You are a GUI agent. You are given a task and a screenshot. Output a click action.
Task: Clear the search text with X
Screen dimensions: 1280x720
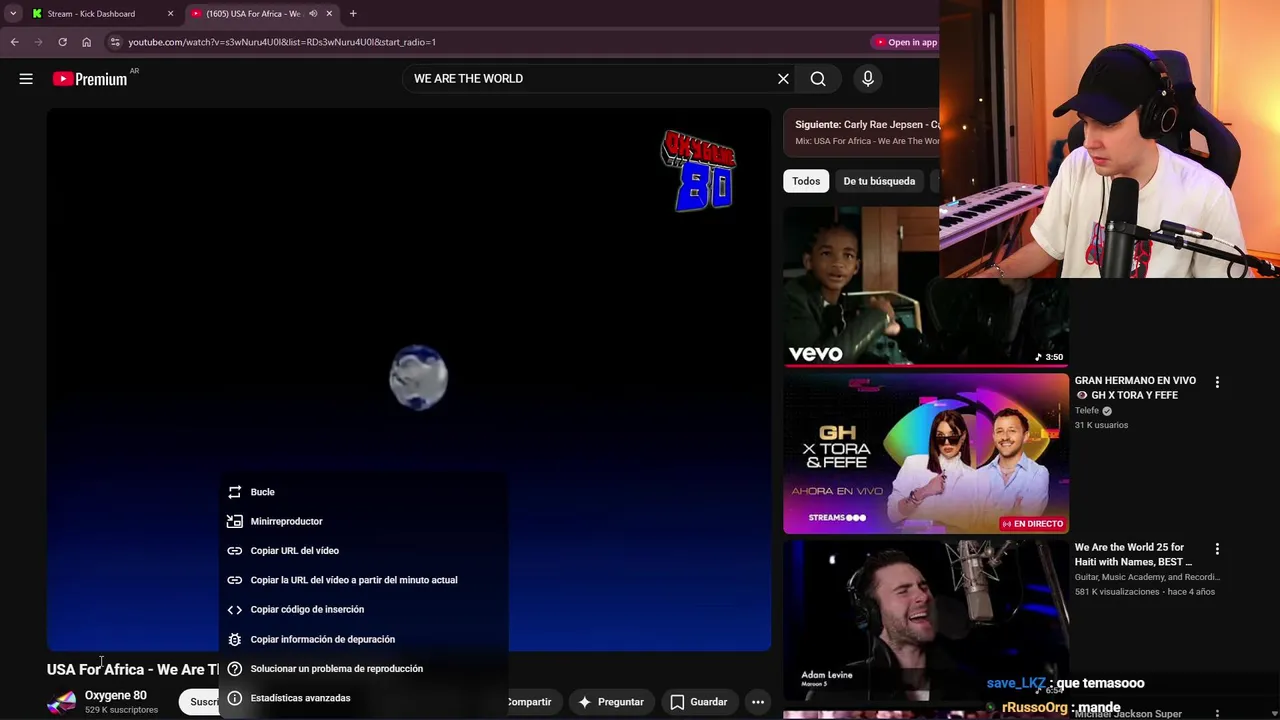[783, 79]
